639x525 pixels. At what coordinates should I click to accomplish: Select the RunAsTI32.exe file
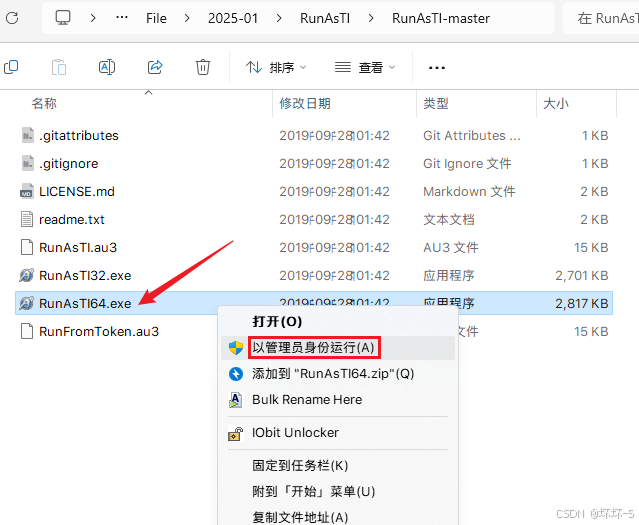click(85, 276)
